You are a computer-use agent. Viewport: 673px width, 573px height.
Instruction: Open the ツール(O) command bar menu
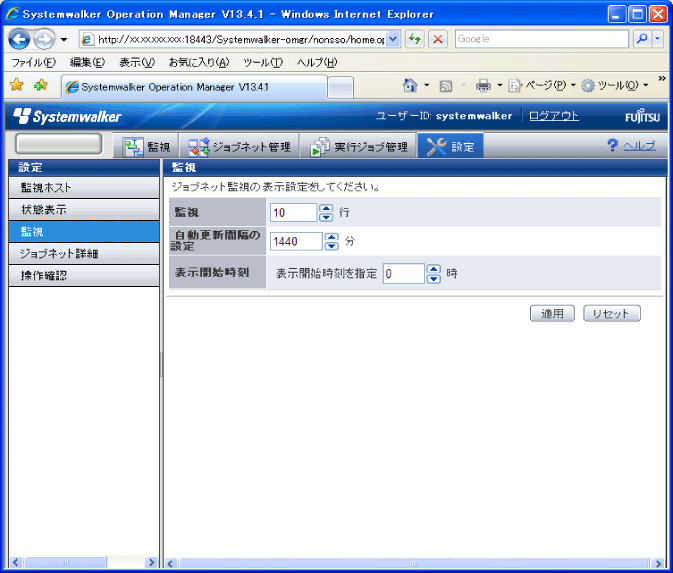tap(615, 85)
